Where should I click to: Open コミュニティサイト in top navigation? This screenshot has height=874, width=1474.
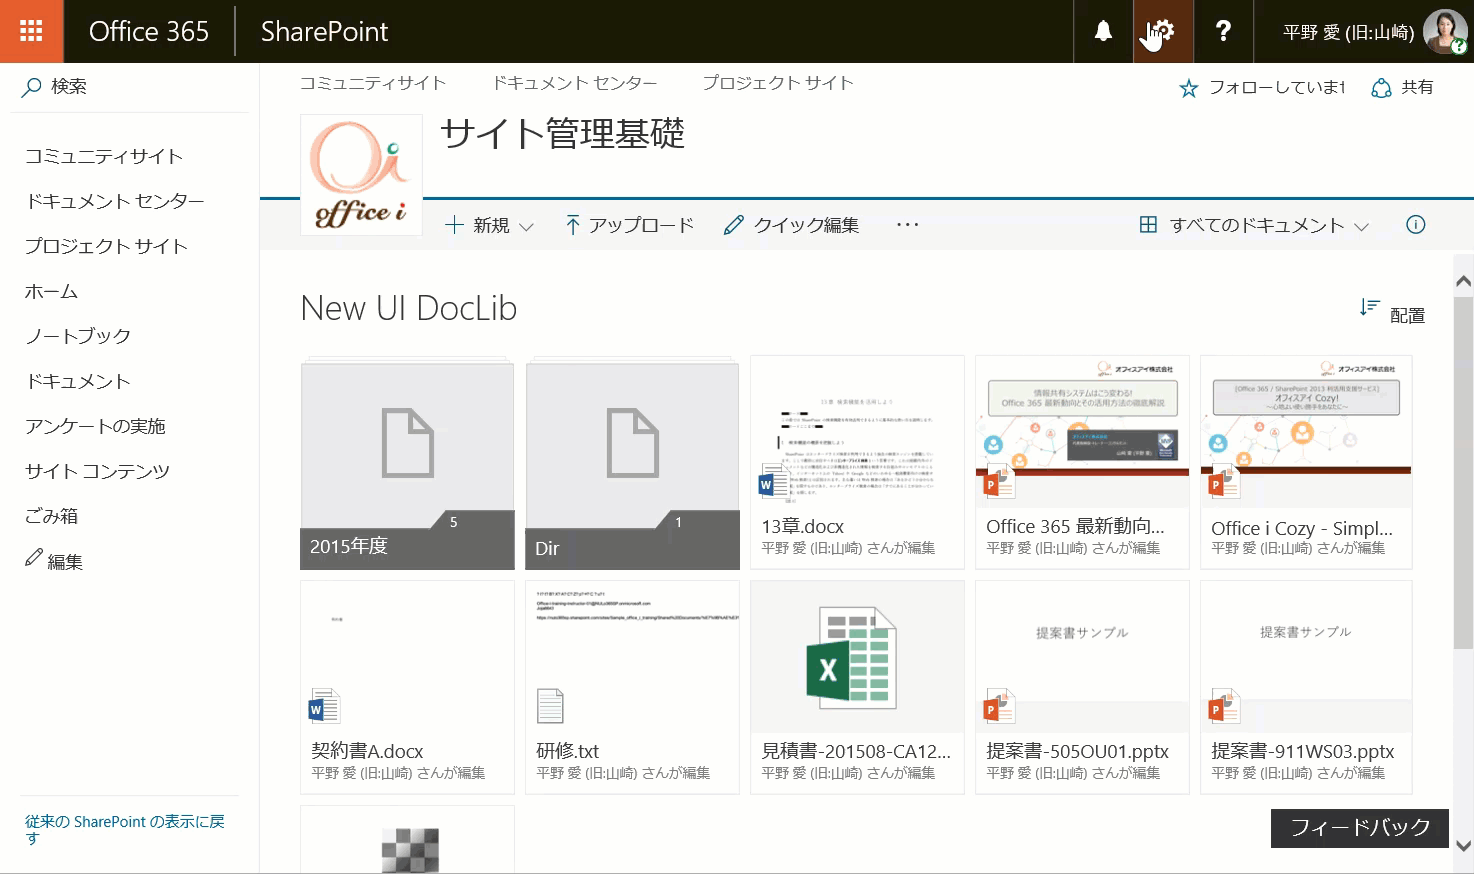click(372, 83)
